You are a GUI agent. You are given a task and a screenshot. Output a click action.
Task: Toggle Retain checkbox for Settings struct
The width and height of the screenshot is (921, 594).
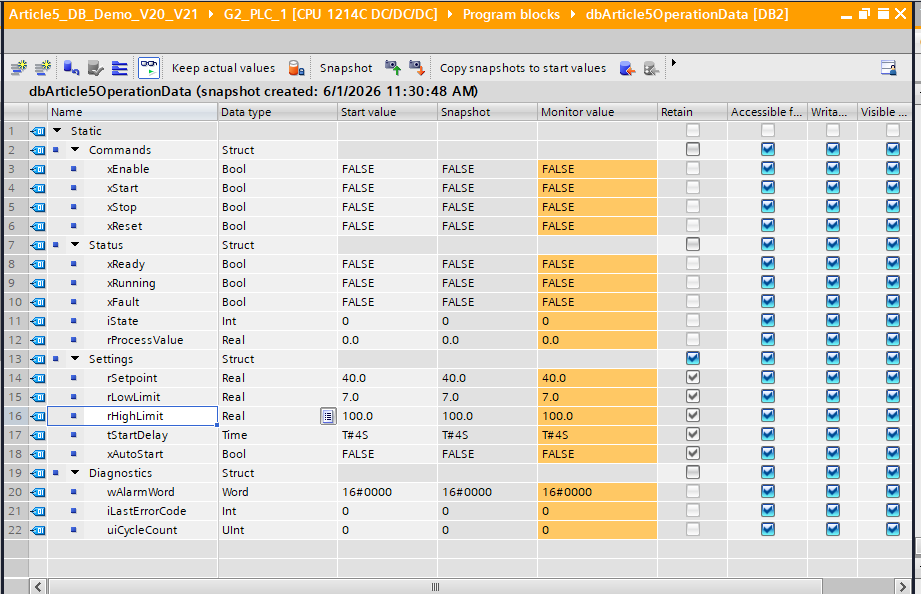693,358
